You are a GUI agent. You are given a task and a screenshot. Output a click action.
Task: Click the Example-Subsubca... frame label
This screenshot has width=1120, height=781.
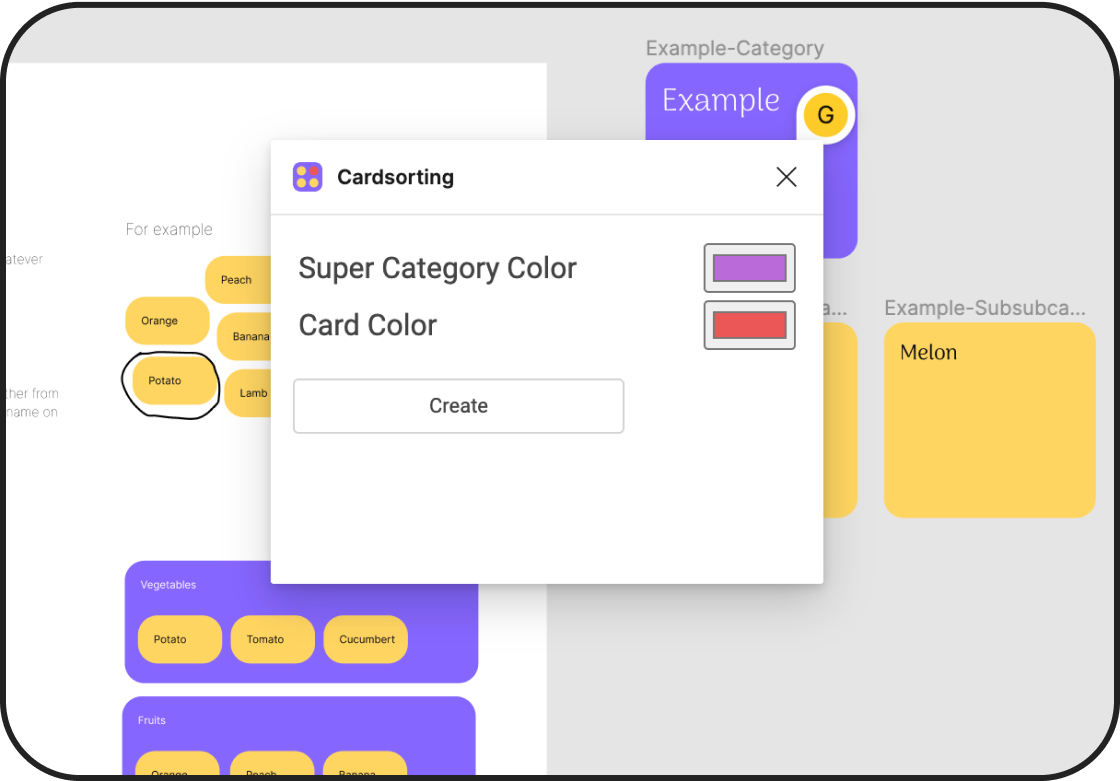(x=984, y=308)
